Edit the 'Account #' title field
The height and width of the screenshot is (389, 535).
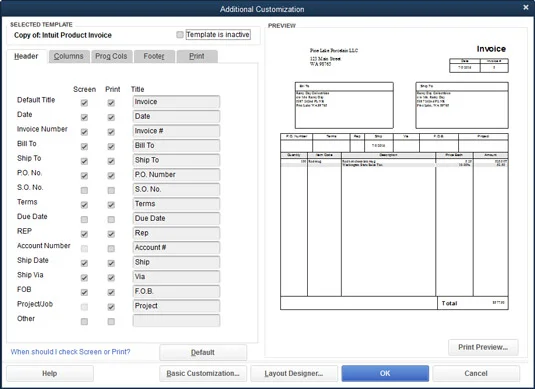pyautogui.click(x=176, y=248)
